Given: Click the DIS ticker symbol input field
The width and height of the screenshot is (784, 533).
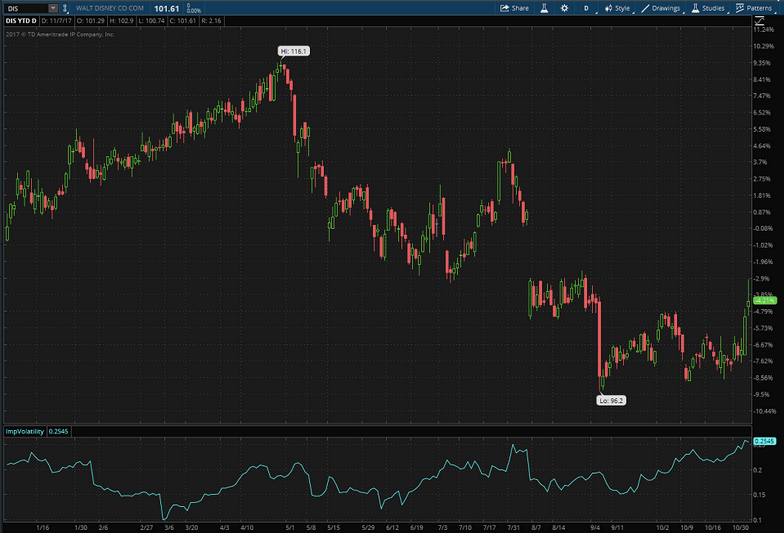Looking at the screenshot, I should pos(26,8).
